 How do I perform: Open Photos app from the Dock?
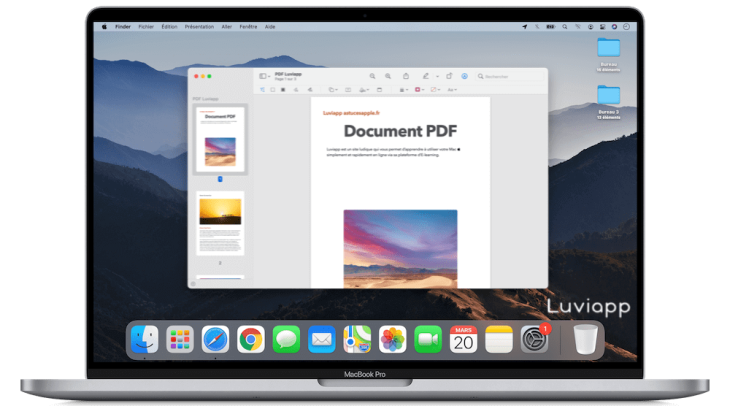click(393, 340)
